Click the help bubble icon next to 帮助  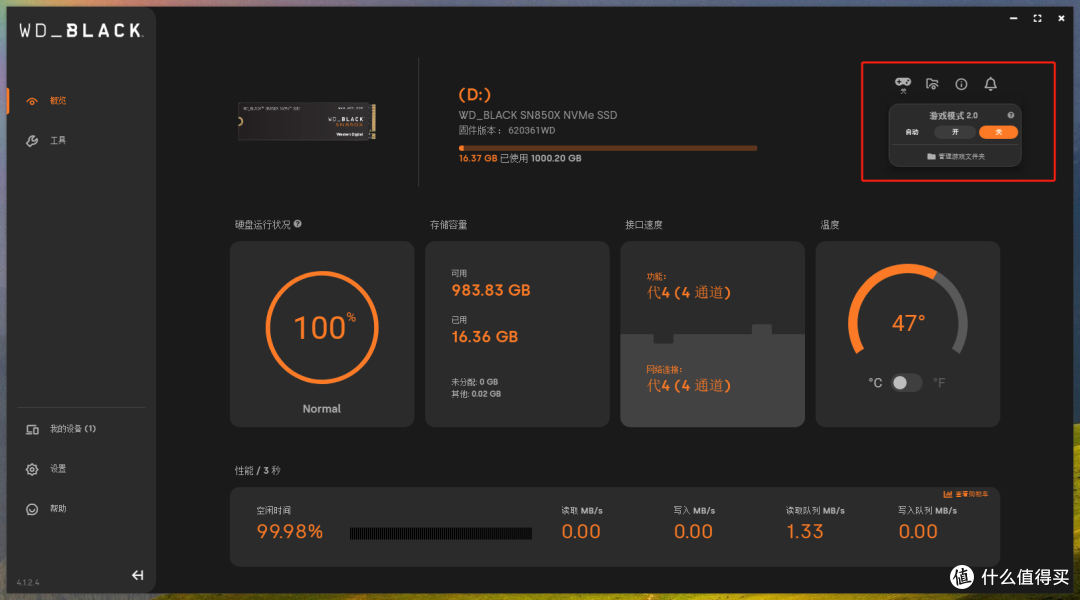click(32, 509)
